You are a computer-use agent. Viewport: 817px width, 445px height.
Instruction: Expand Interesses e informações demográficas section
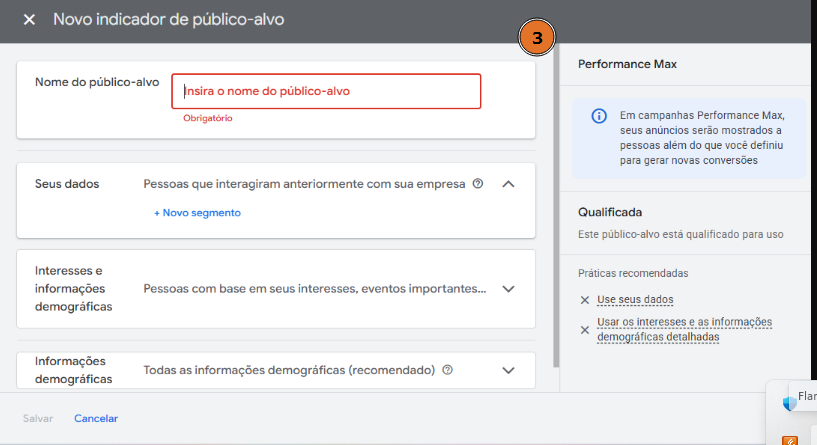pyautogui.click(x=508, y=289)
